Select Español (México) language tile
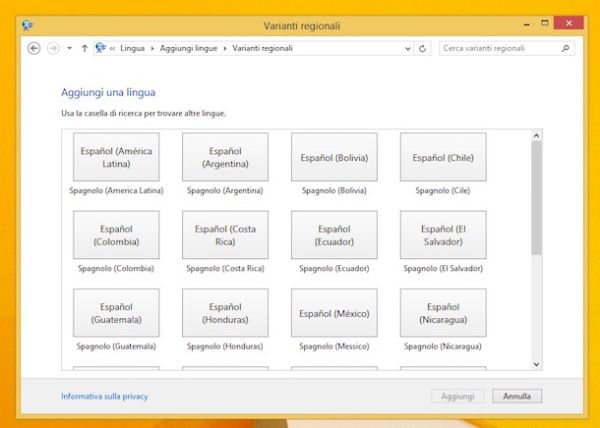 pyautogui.click(x=334, y=313)
